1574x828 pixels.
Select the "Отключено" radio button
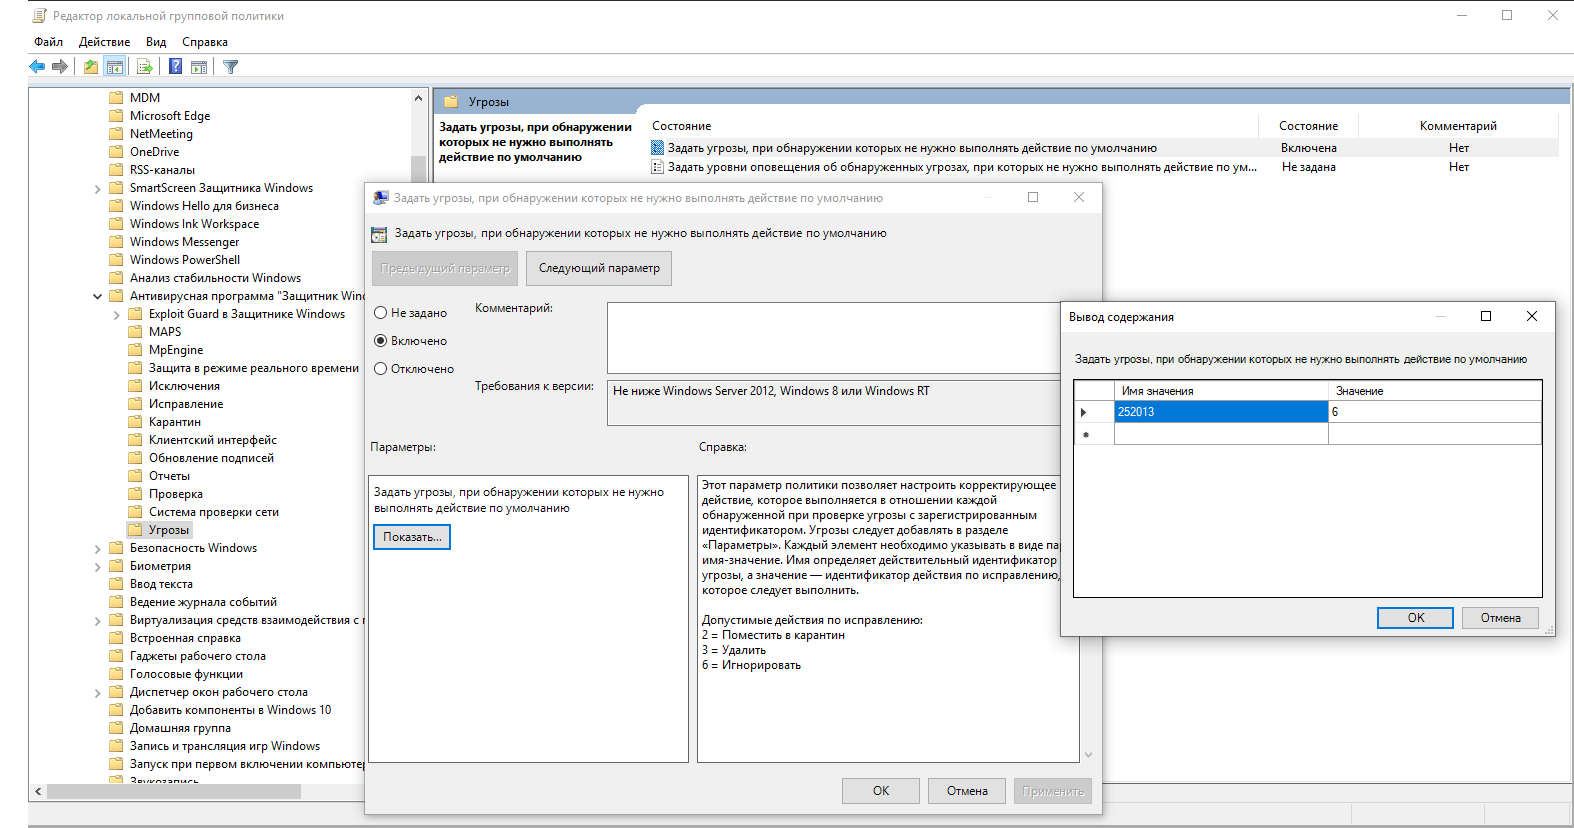pos(381,369)
